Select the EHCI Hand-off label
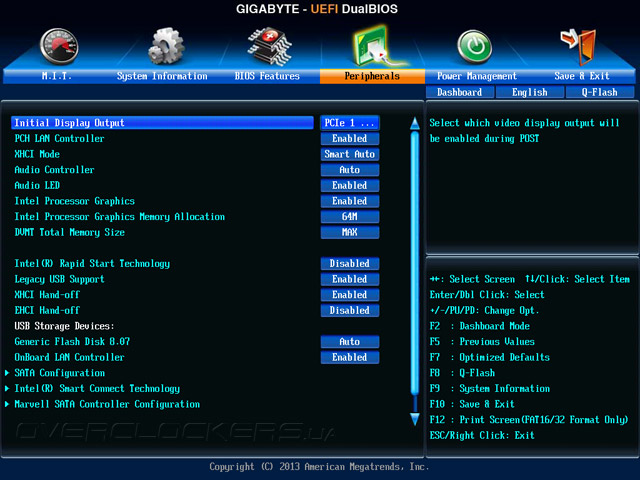This screenshot has height=480, width=640. (x=47, y=310)
